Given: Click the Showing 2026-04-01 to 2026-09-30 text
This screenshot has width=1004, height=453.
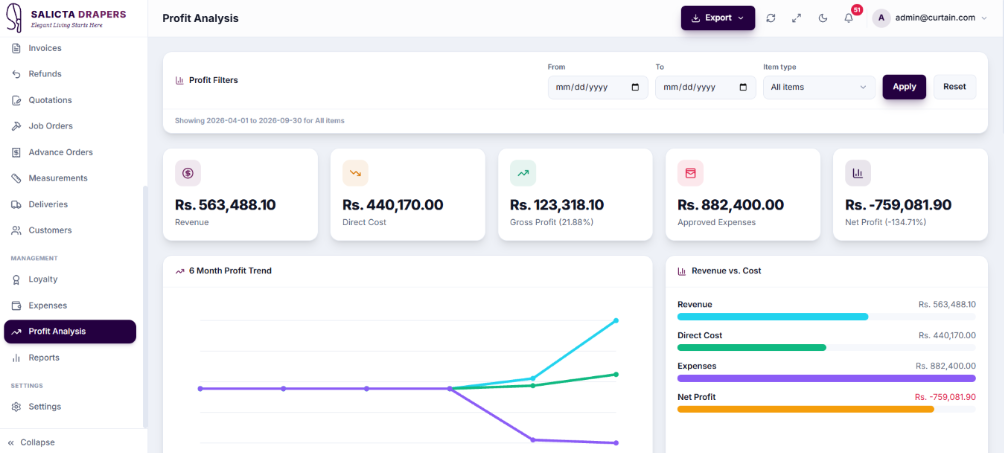Looking at the screenshot, I should click(x=259, y=120).
